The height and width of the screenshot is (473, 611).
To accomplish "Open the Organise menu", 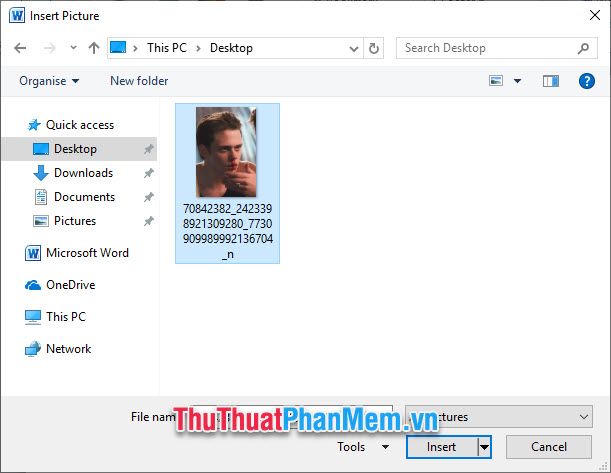I will pos(48,81).
